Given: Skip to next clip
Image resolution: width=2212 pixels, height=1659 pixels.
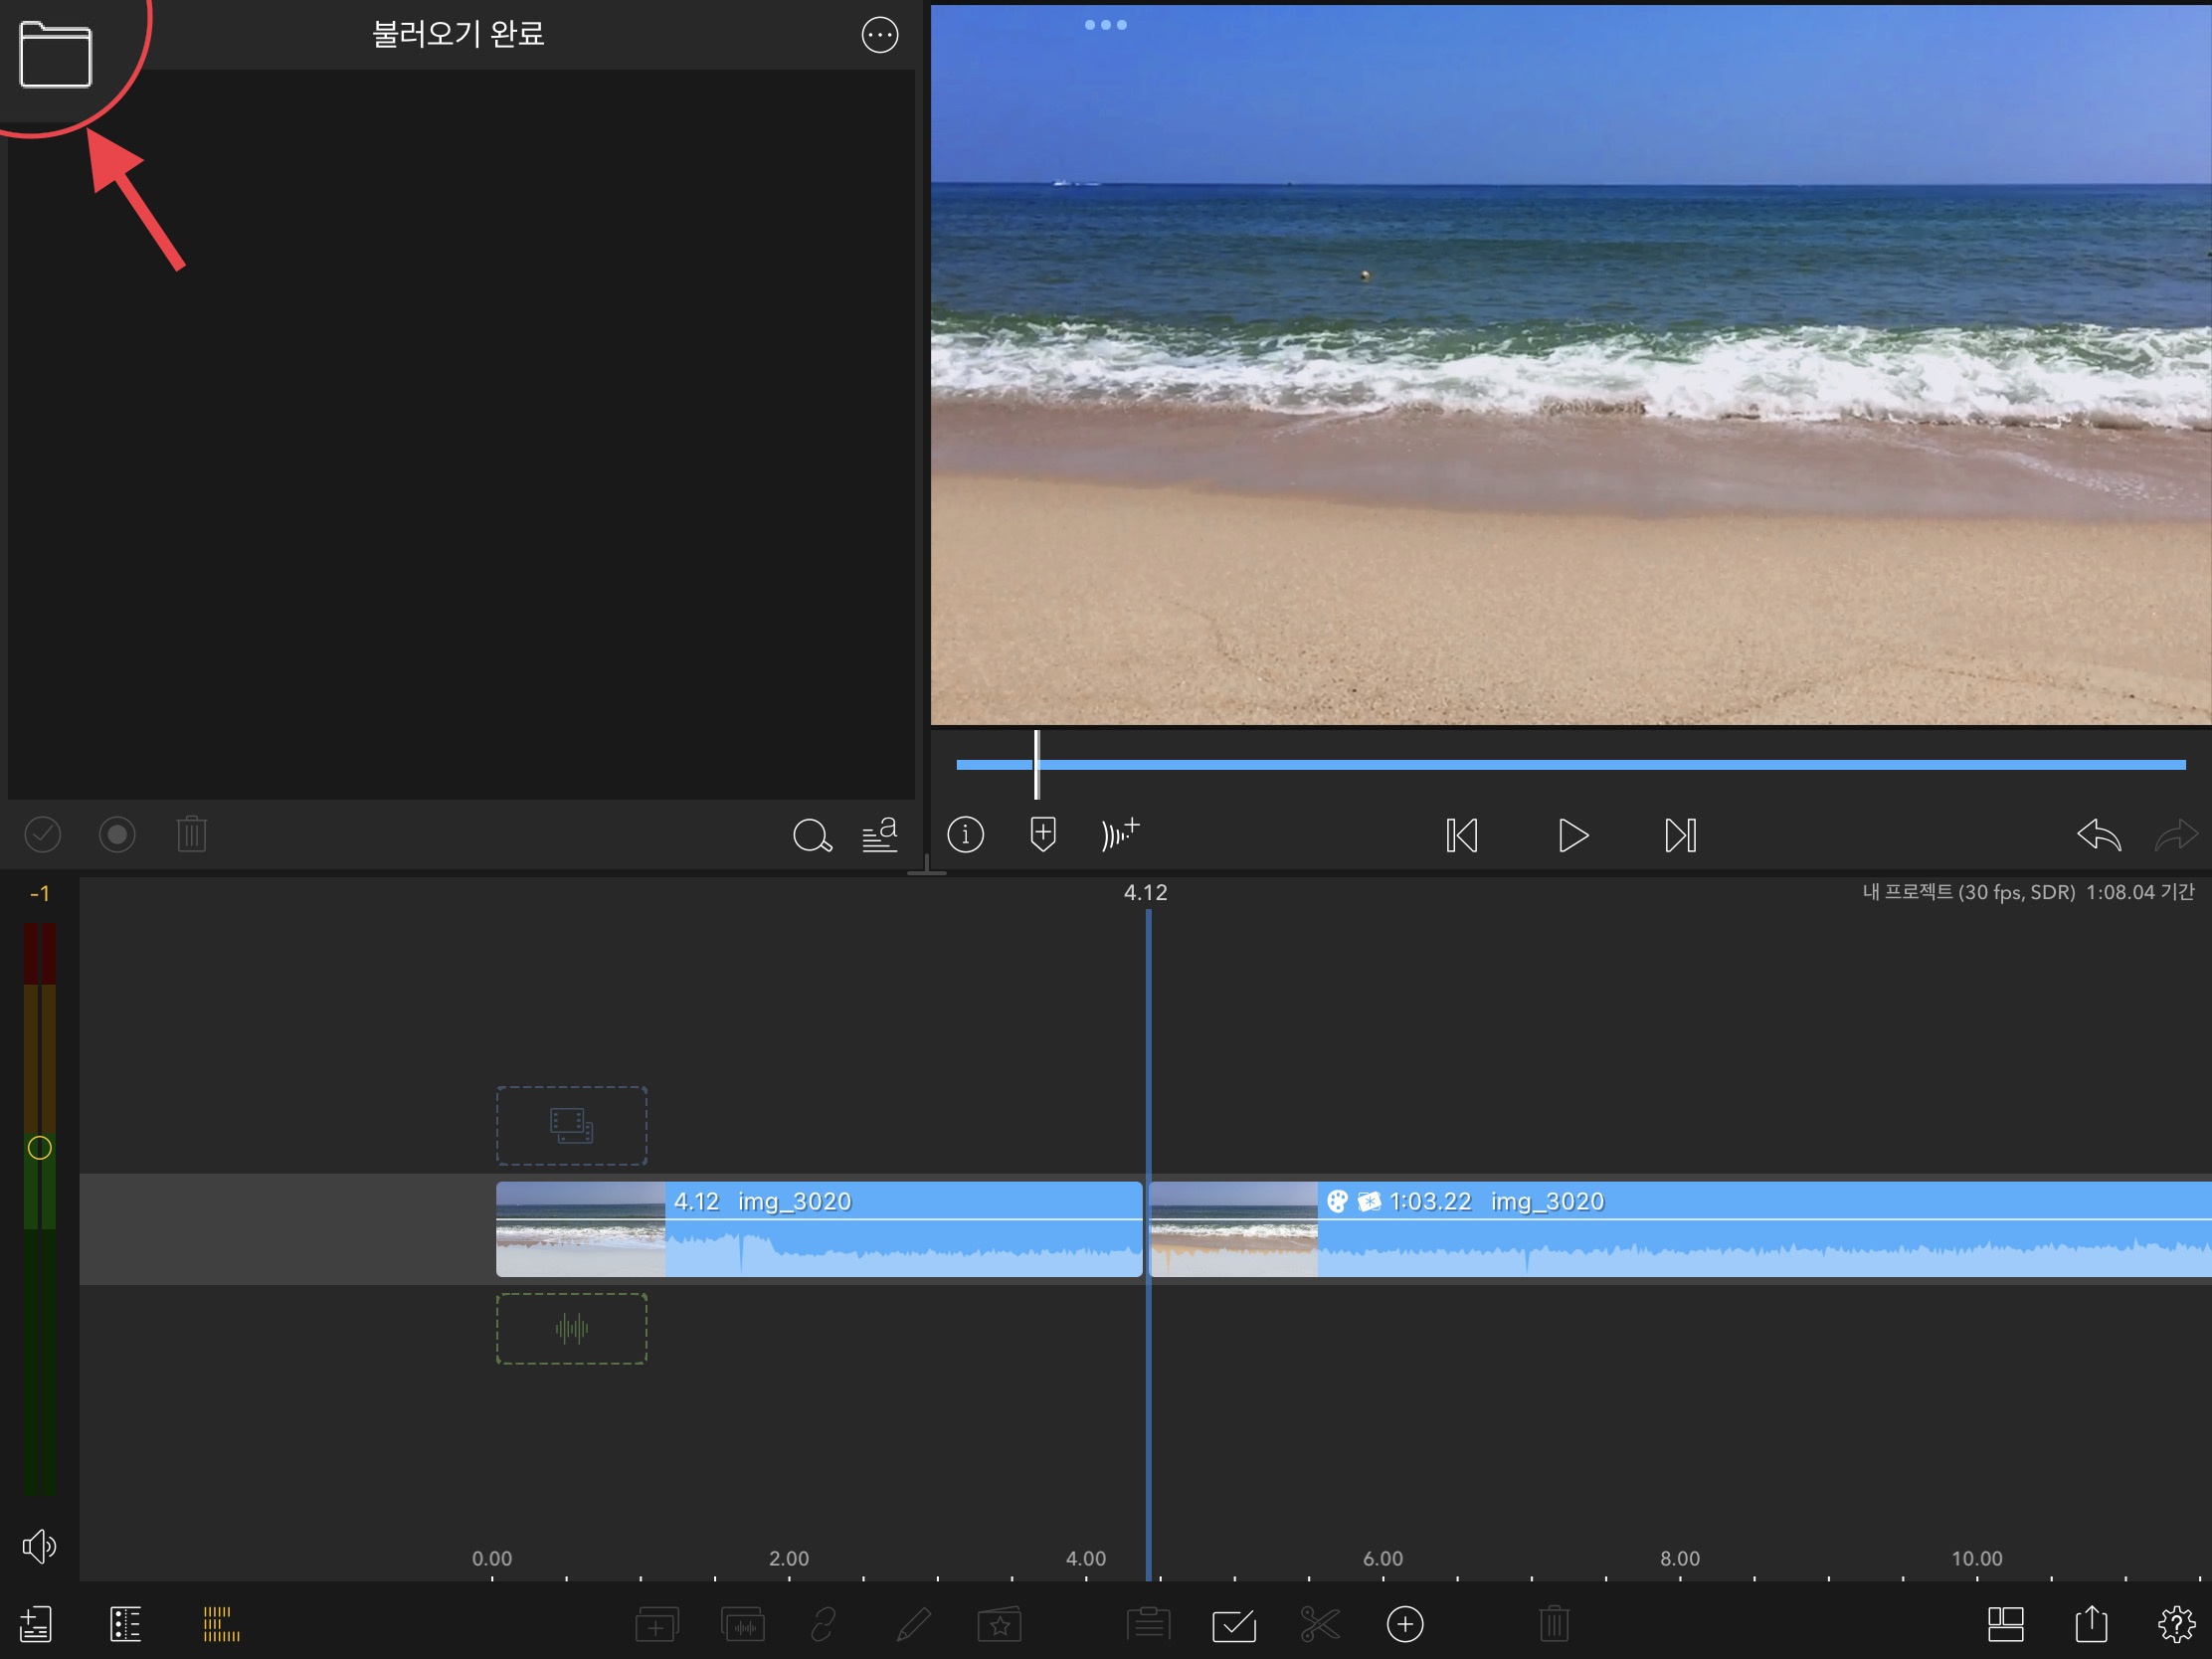Looking at the screenshot, I should pyautogui.click(x=1680, y=836).
